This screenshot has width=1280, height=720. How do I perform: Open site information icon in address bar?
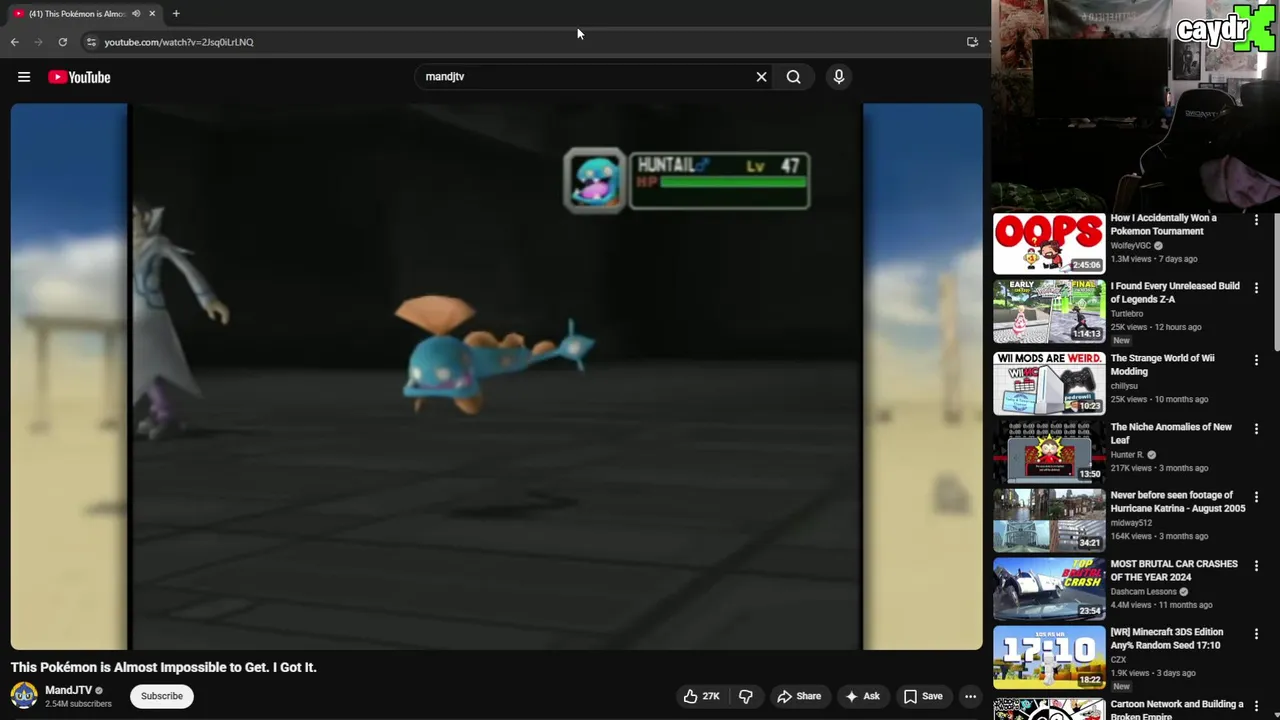pos(91,42)
